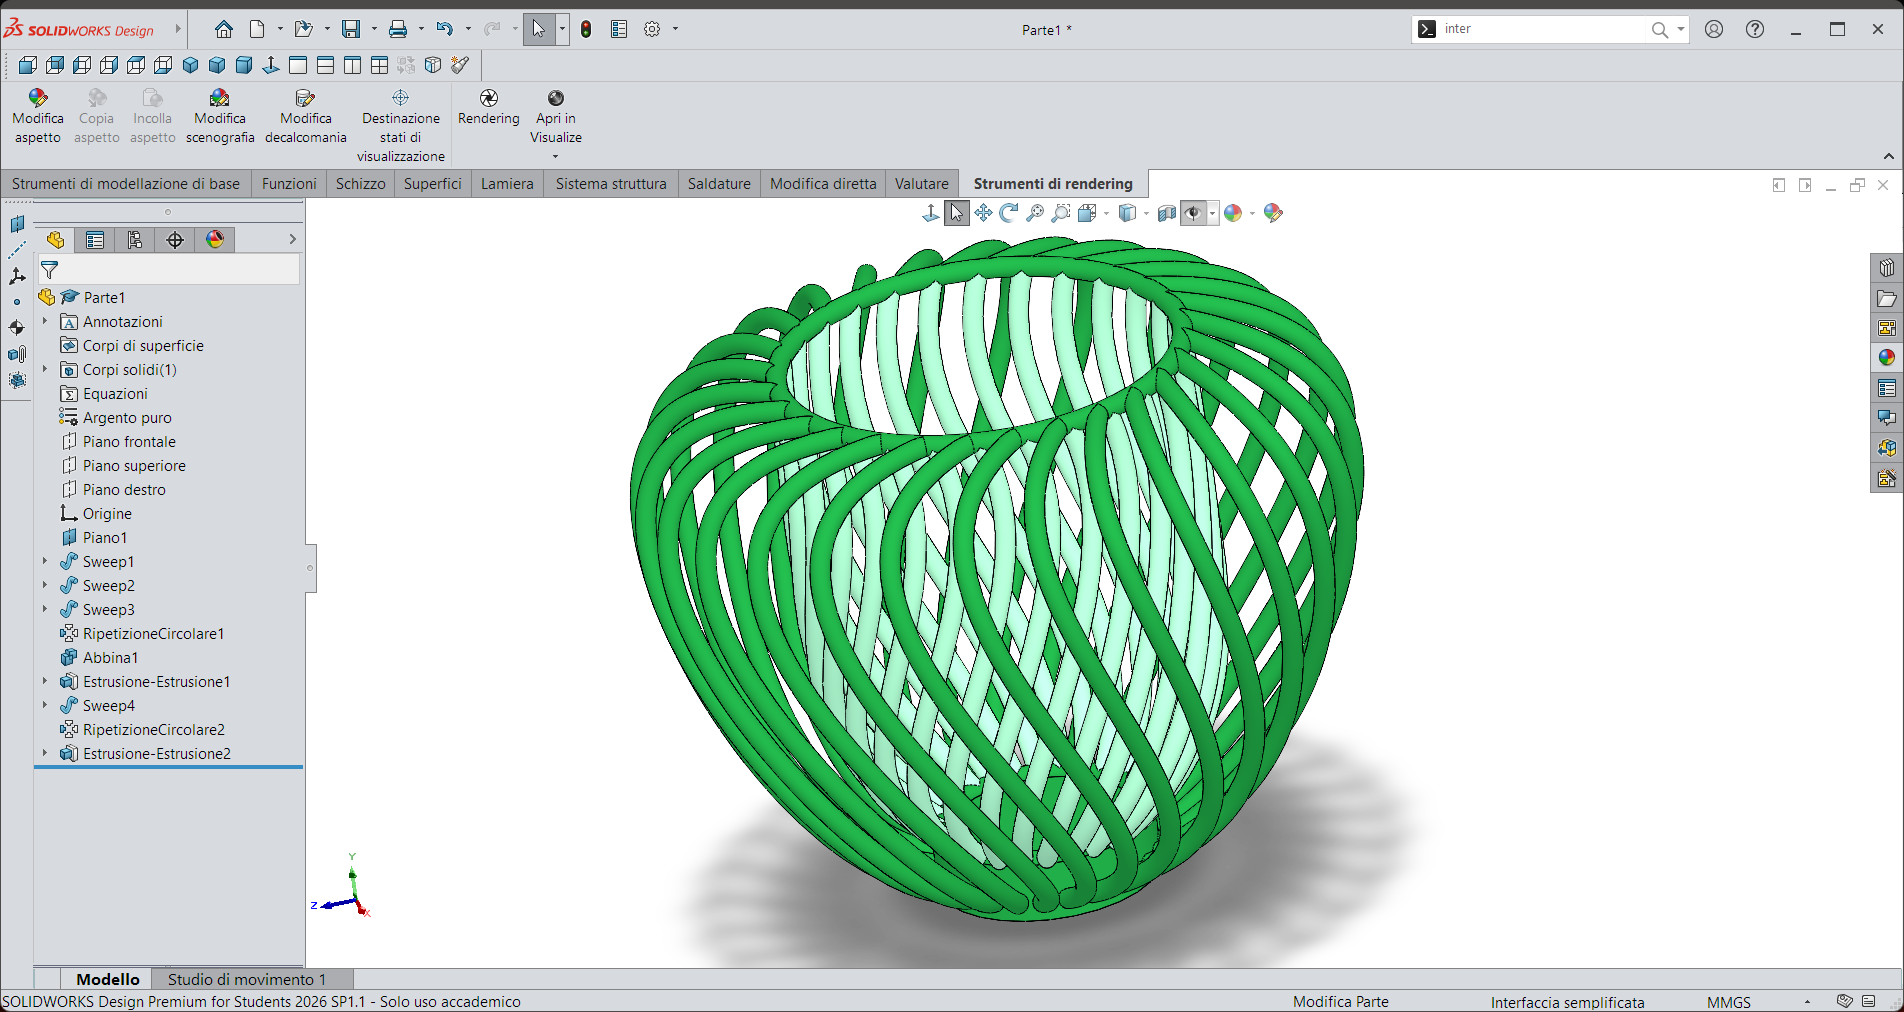Viewport: 1904px width, 1012px height.
Task: Click the command search input field
Action: coord(1545,29)
